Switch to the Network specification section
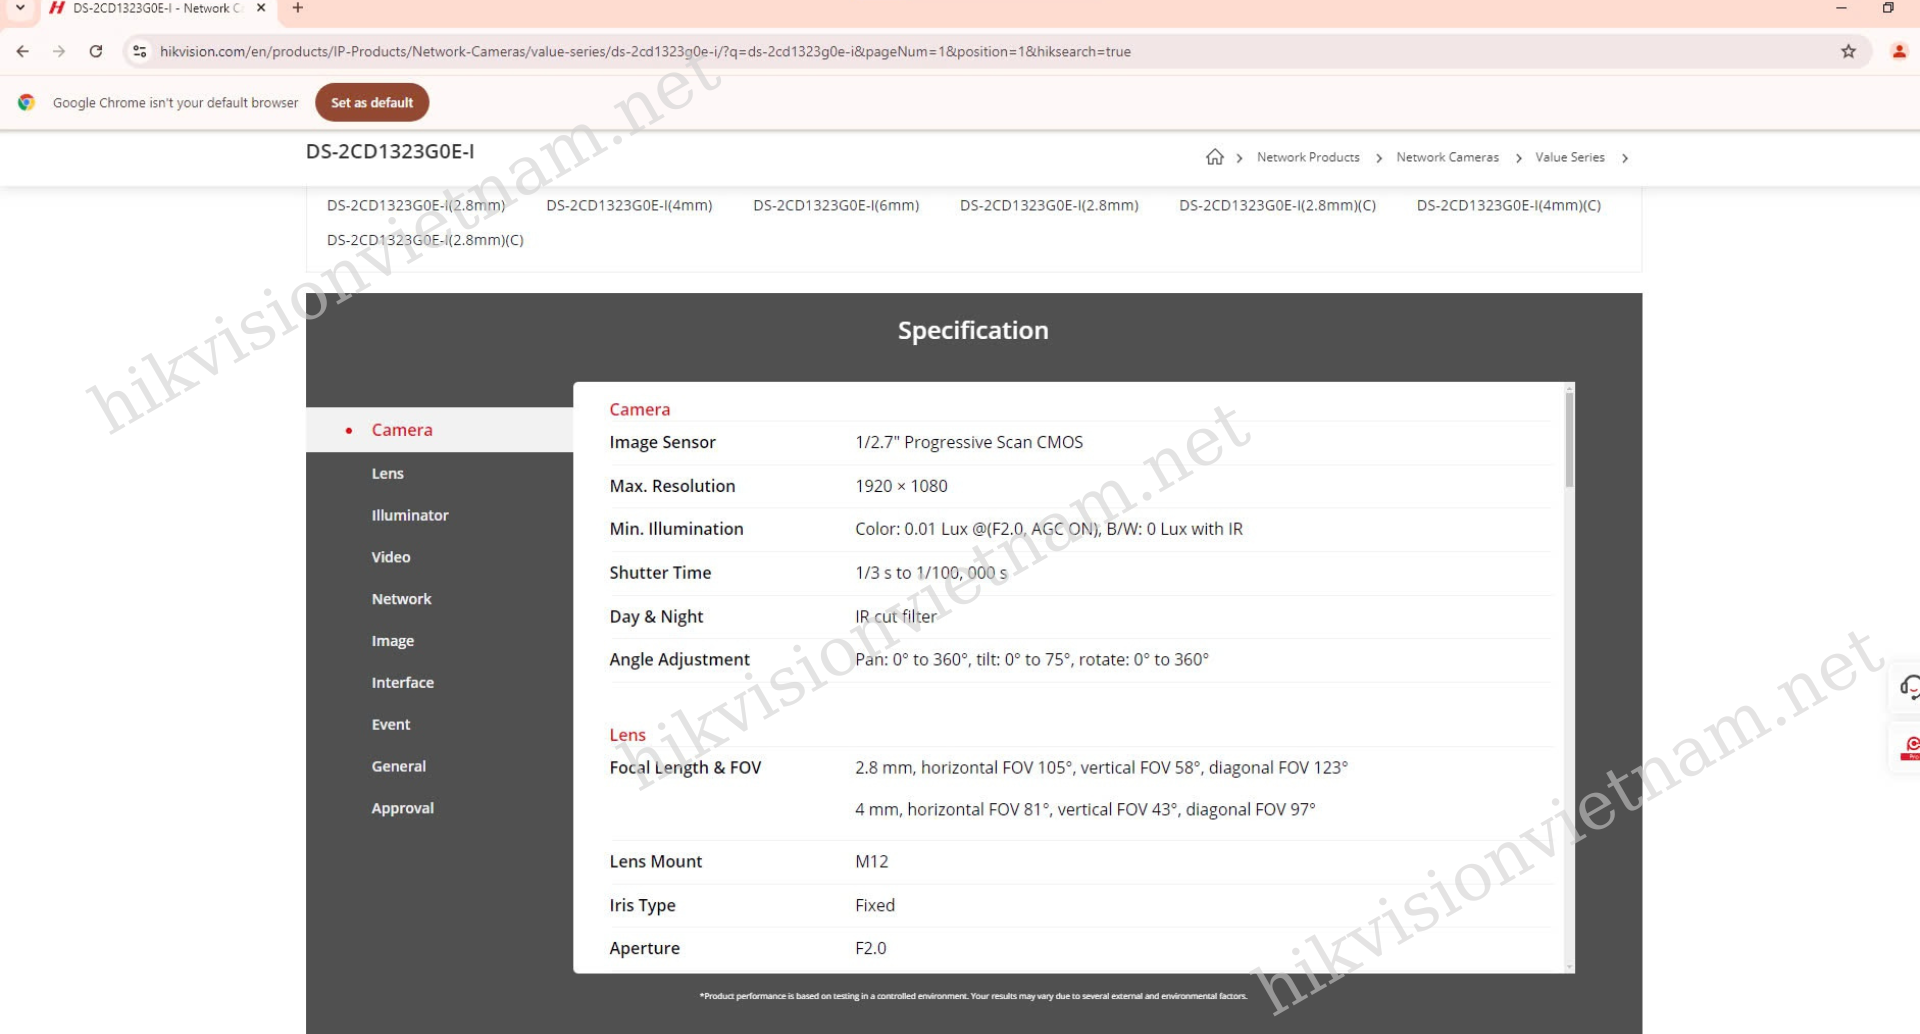The width and height of the screenshot is (1920, 1034). (x=401, y=599)
